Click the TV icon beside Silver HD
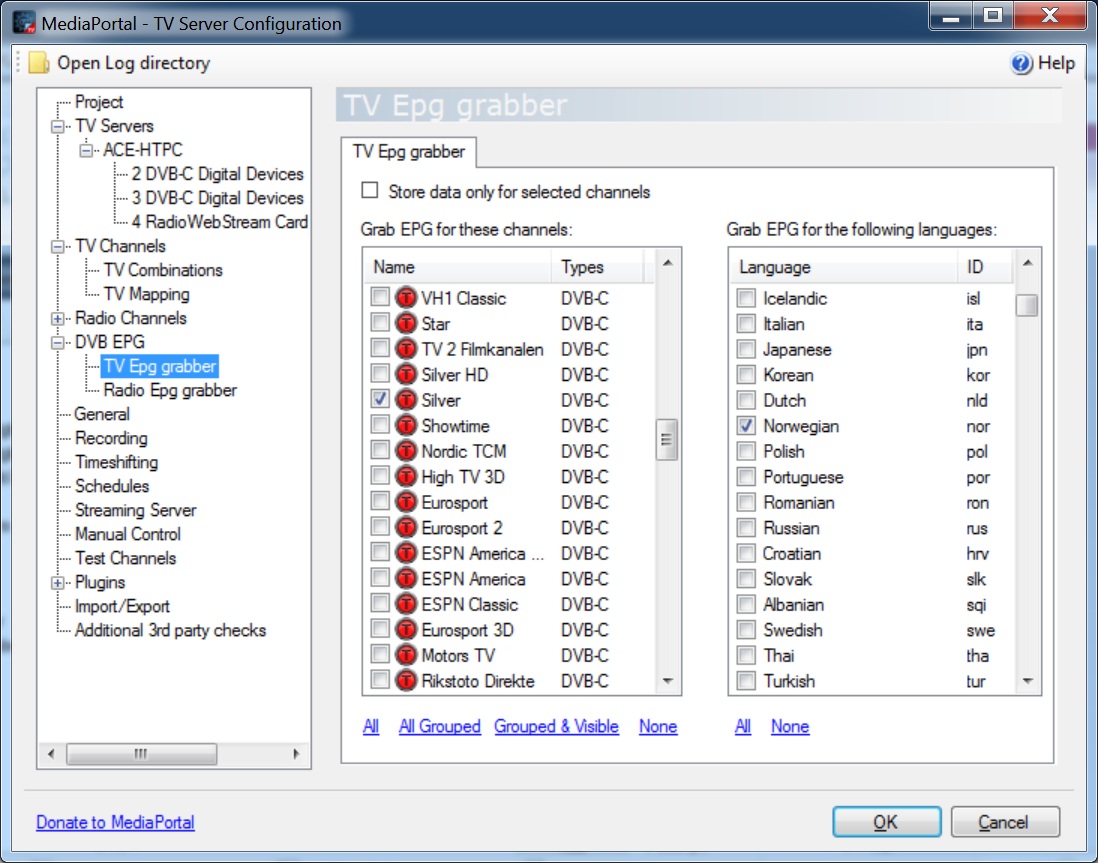Image resolution: width=1098 pixels, height=863 pixels. coord(406,375)
